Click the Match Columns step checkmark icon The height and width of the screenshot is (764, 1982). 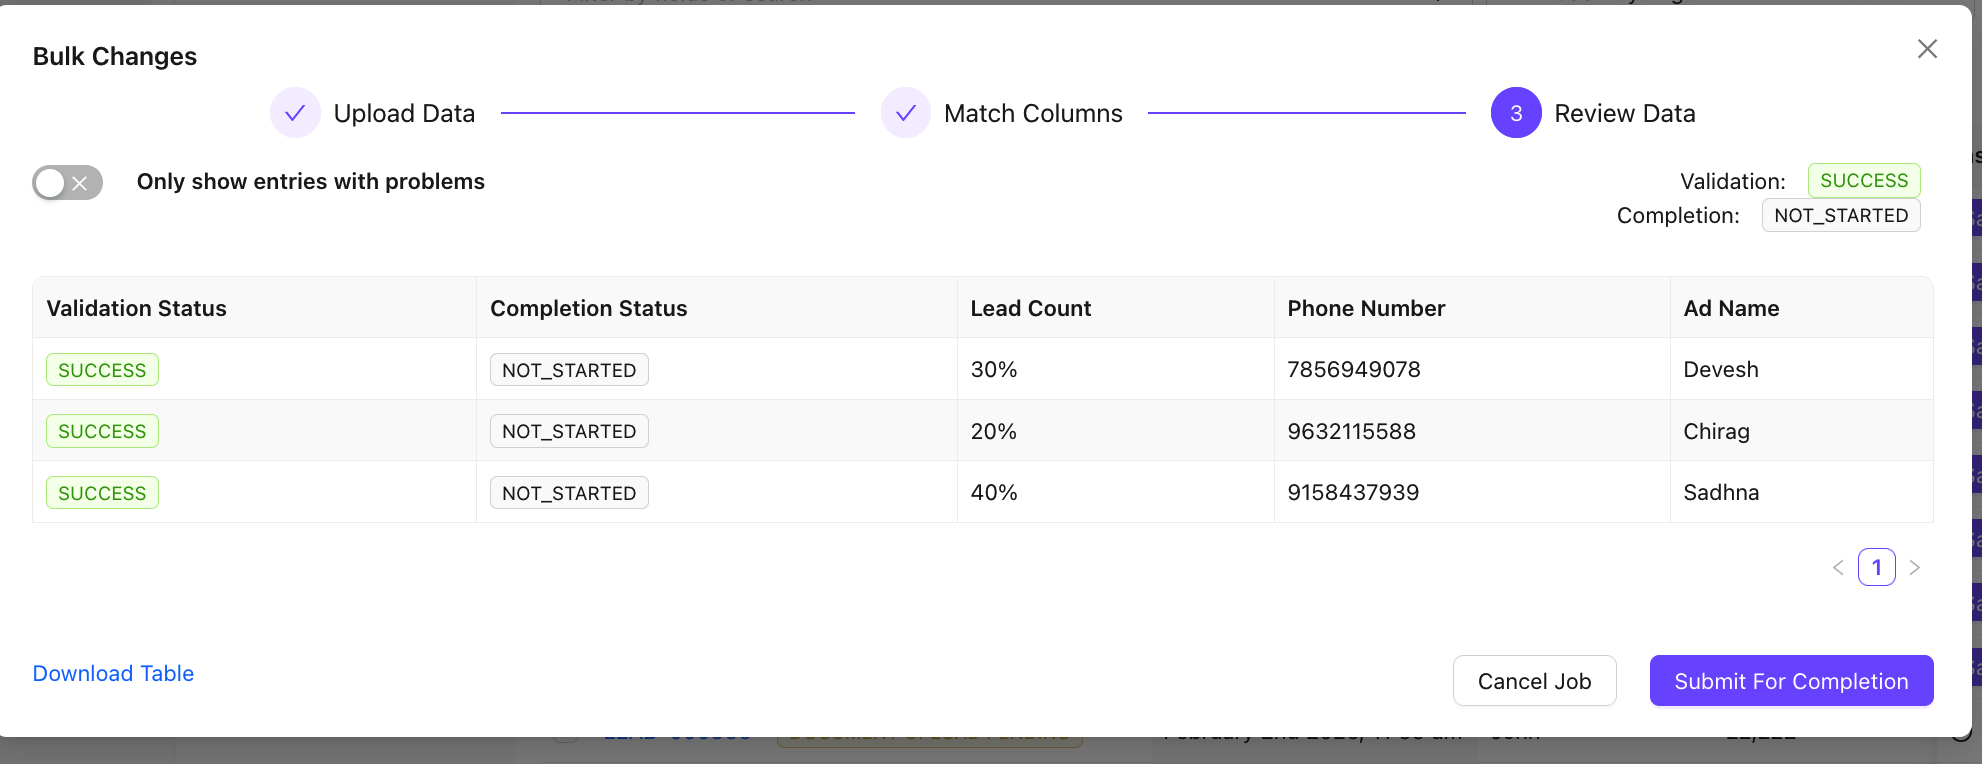point(905,113)
